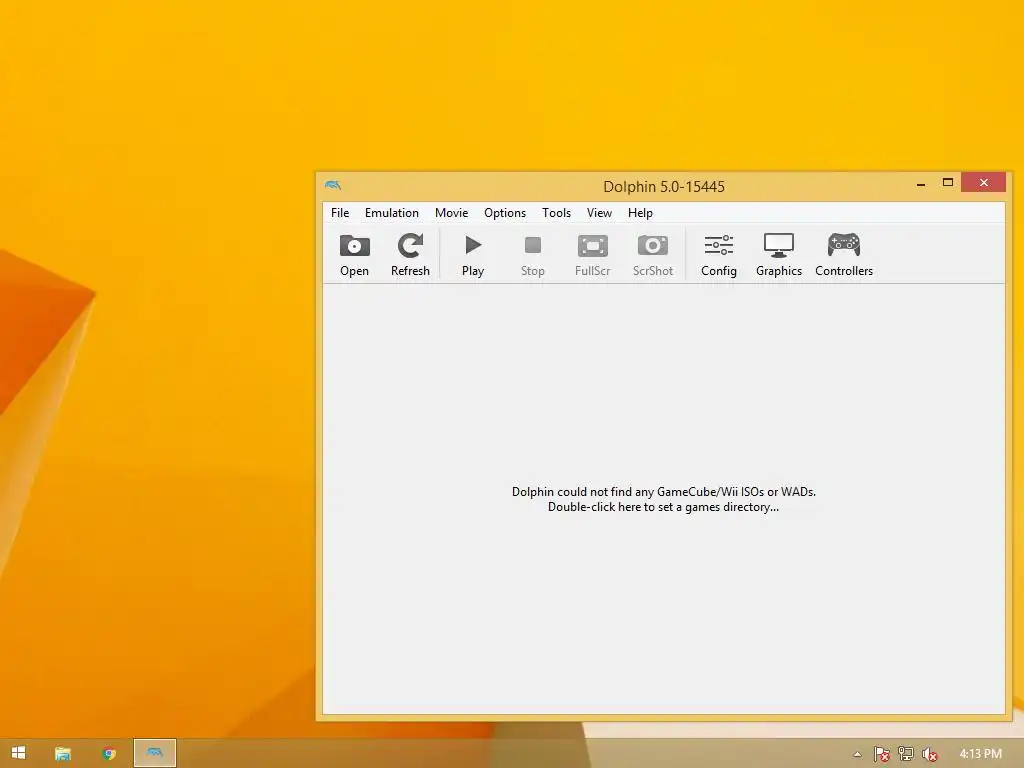Click the Dolphin logo in title bar
Viewport: 1024px width, 768px height.
(333, 186)
